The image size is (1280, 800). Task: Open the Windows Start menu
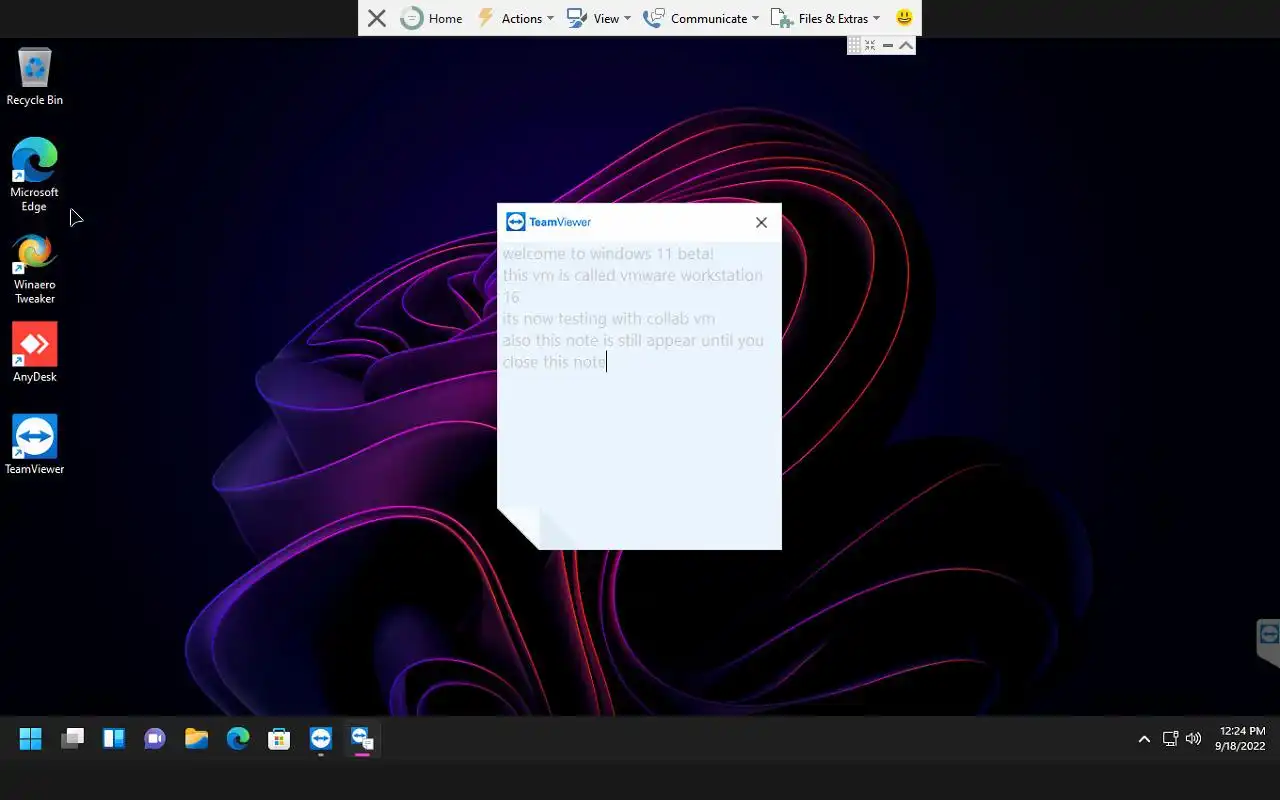click(31, 739)
